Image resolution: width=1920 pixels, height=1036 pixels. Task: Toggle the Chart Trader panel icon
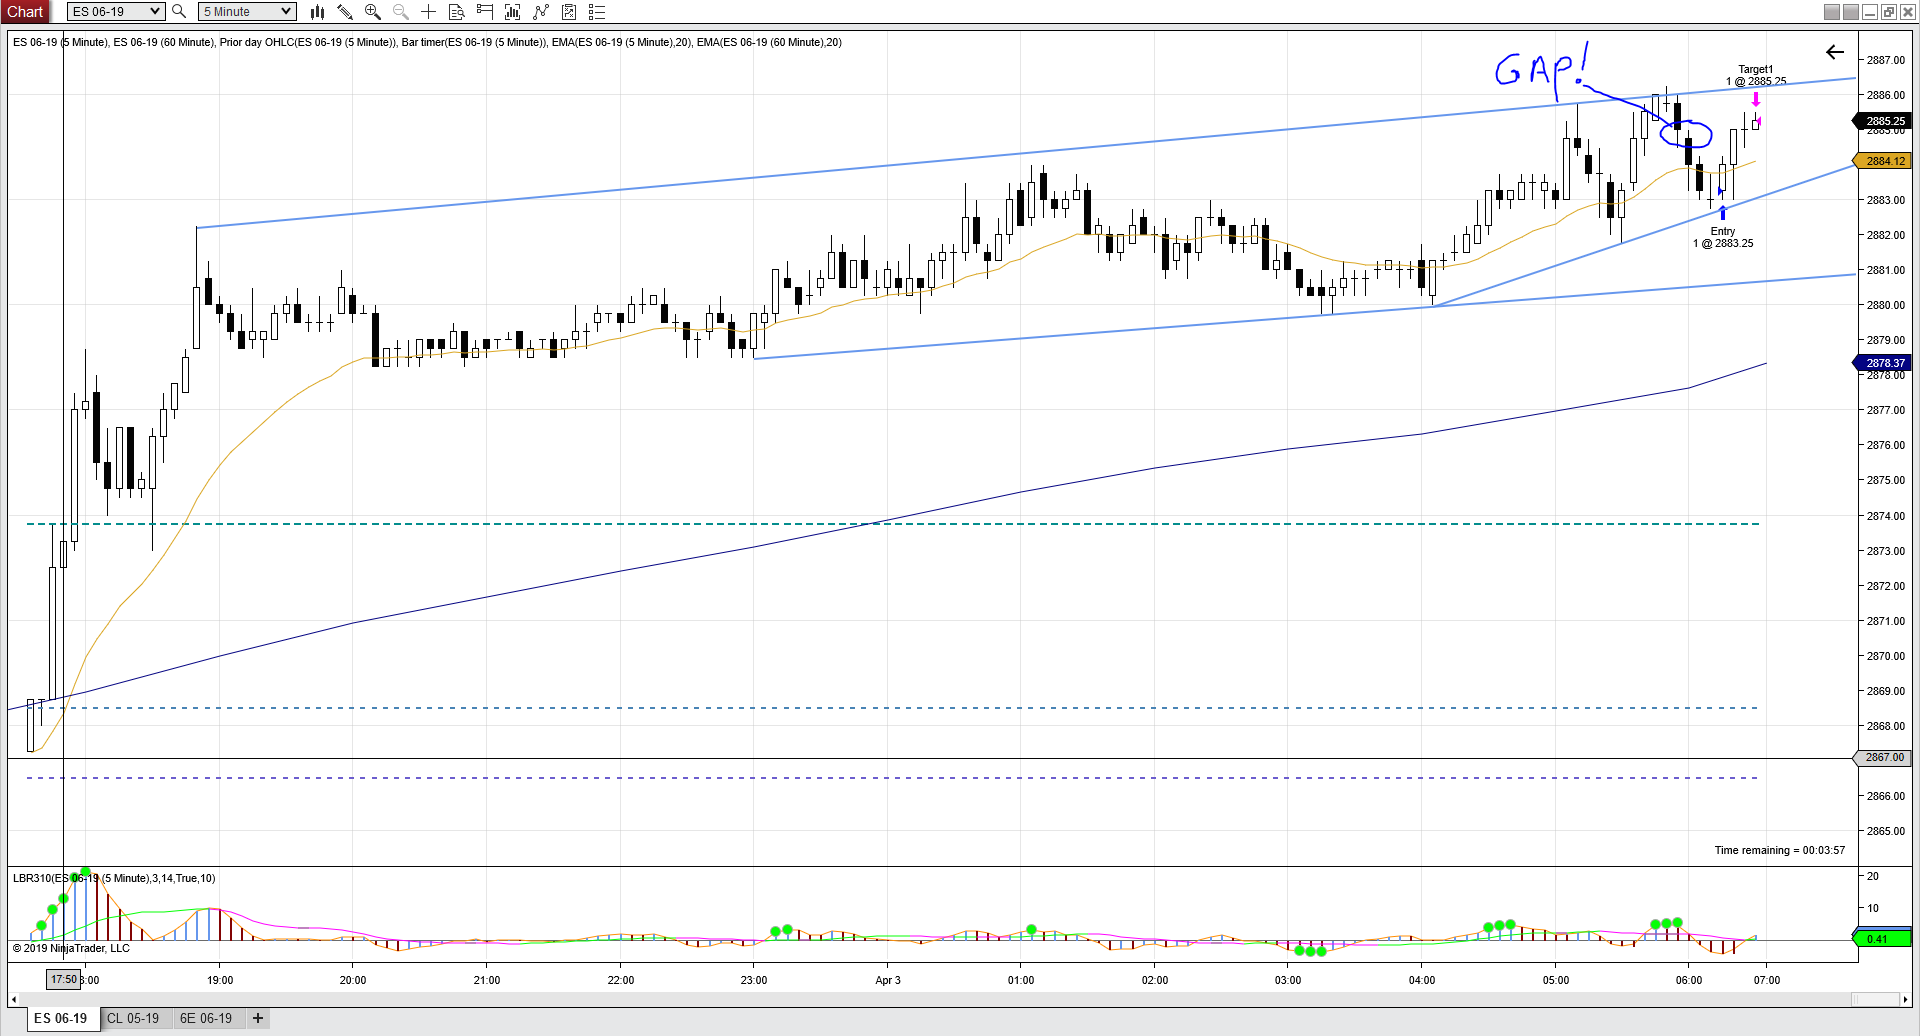point(485,12)
